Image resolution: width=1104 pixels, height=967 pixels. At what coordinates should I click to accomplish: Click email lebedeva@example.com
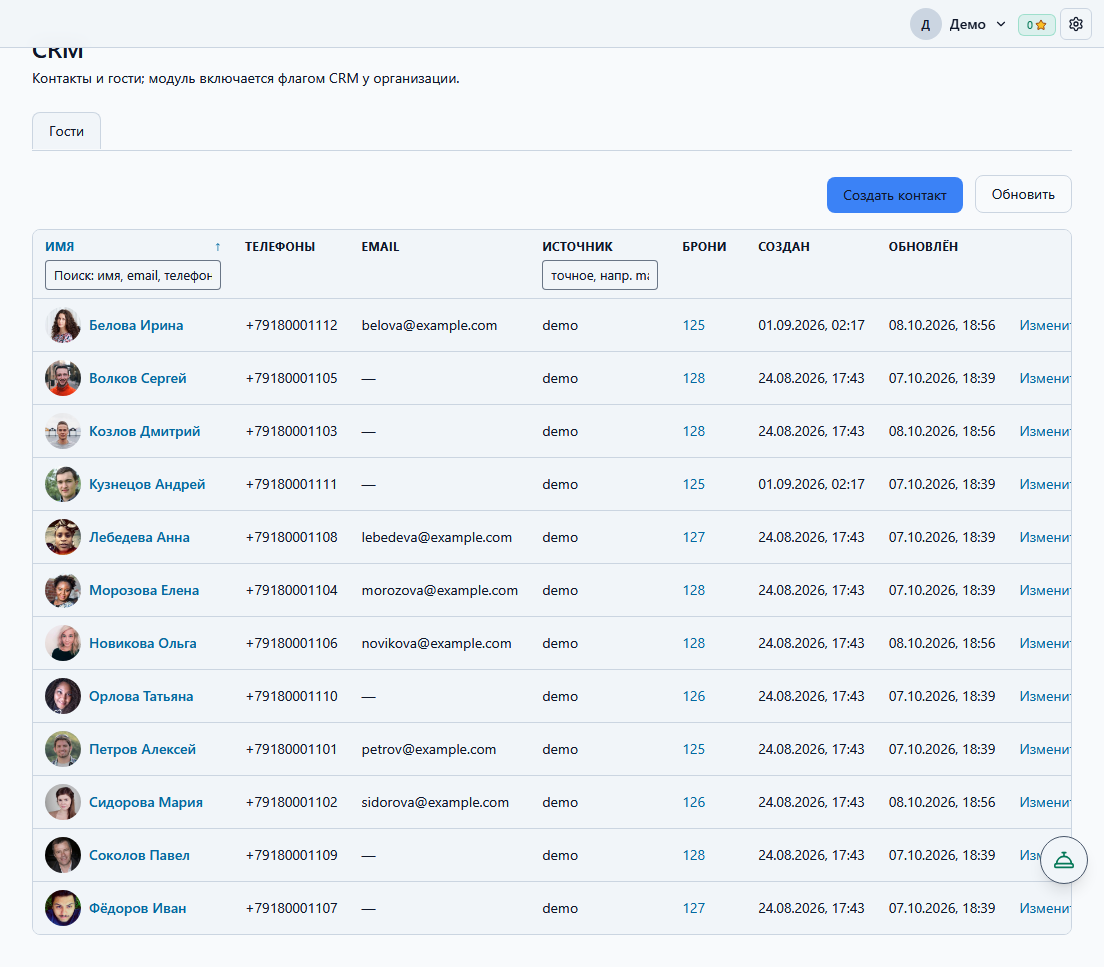[x=437, y=537]
